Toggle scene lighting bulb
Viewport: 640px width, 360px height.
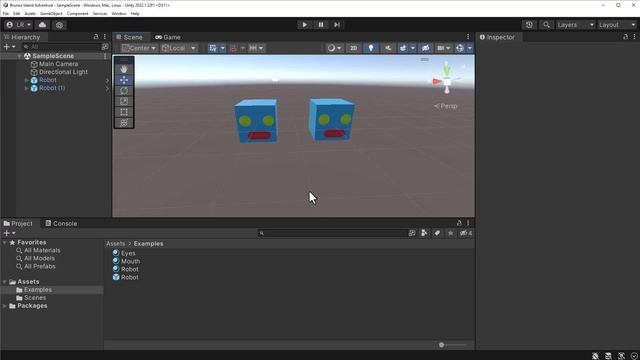click(x=371, y=48)
